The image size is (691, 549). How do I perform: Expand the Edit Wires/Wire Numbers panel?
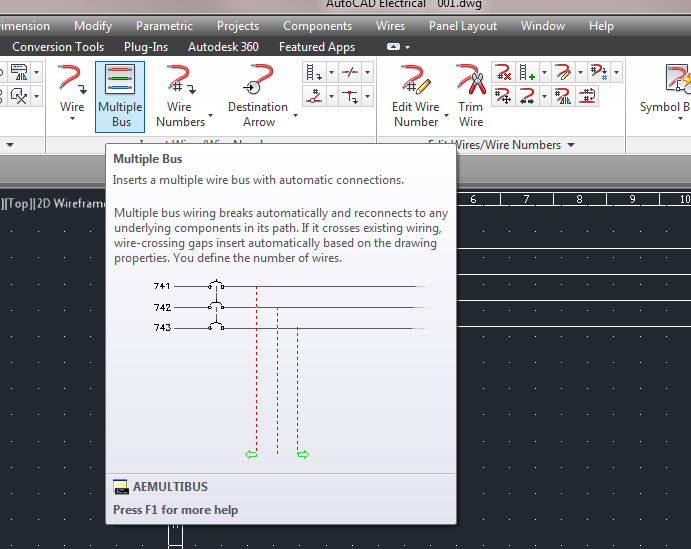571,145
